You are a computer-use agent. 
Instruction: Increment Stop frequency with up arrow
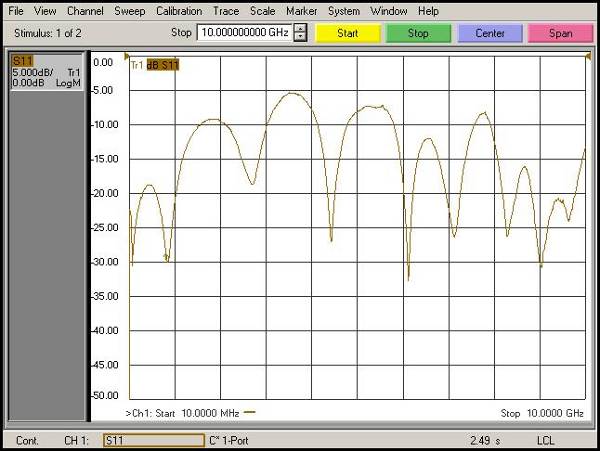coord(300,28)
